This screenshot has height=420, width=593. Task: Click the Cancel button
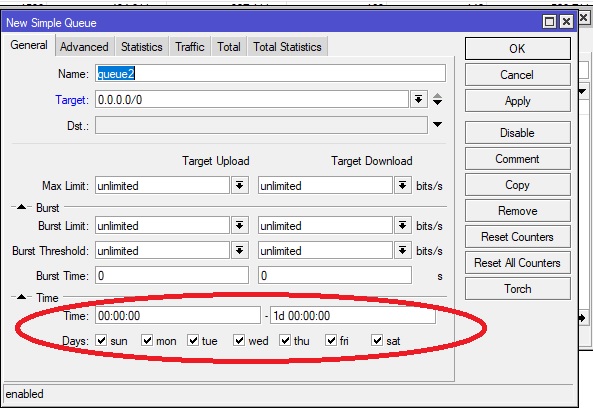517,74
